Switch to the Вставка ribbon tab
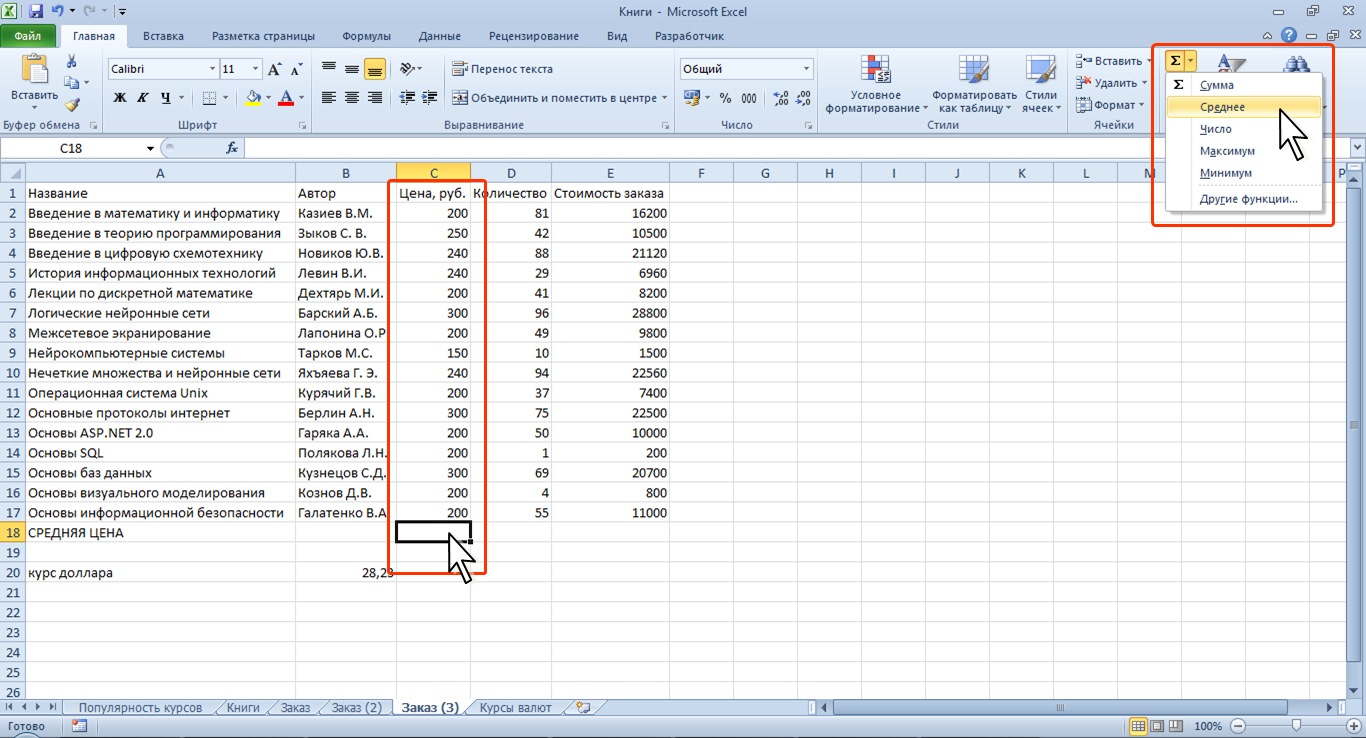 pos(163,36)
